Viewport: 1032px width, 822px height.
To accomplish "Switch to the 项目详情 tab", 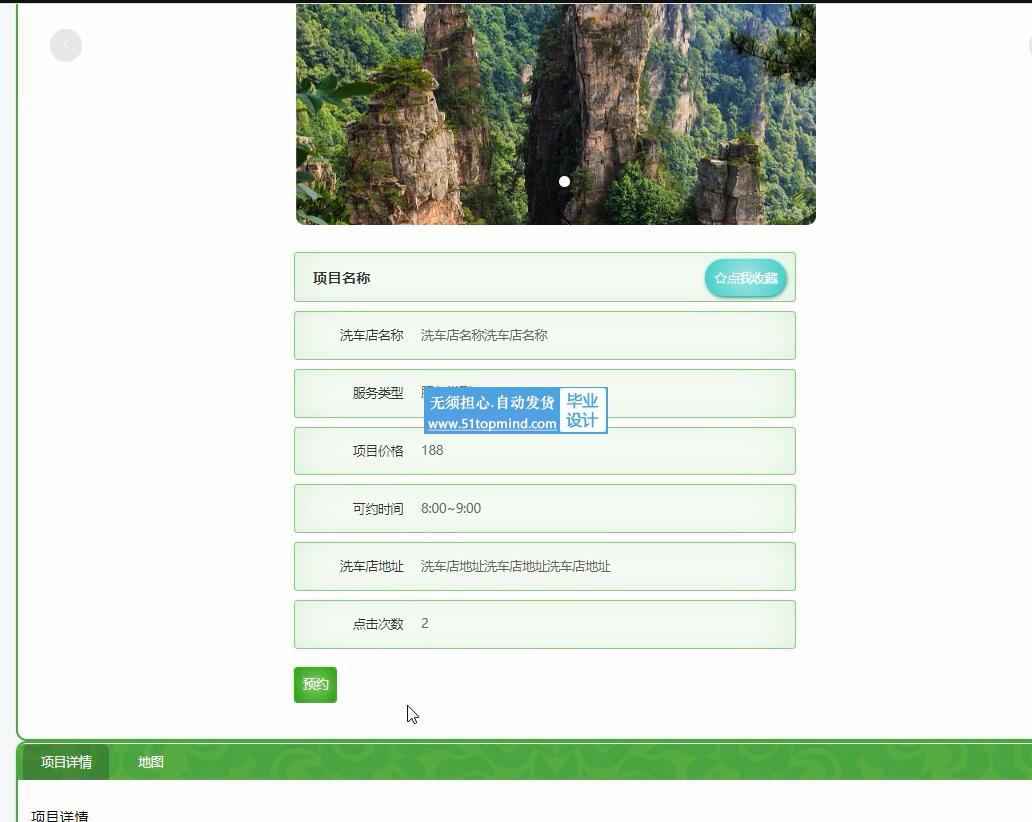I will click(x=66, y=762).
